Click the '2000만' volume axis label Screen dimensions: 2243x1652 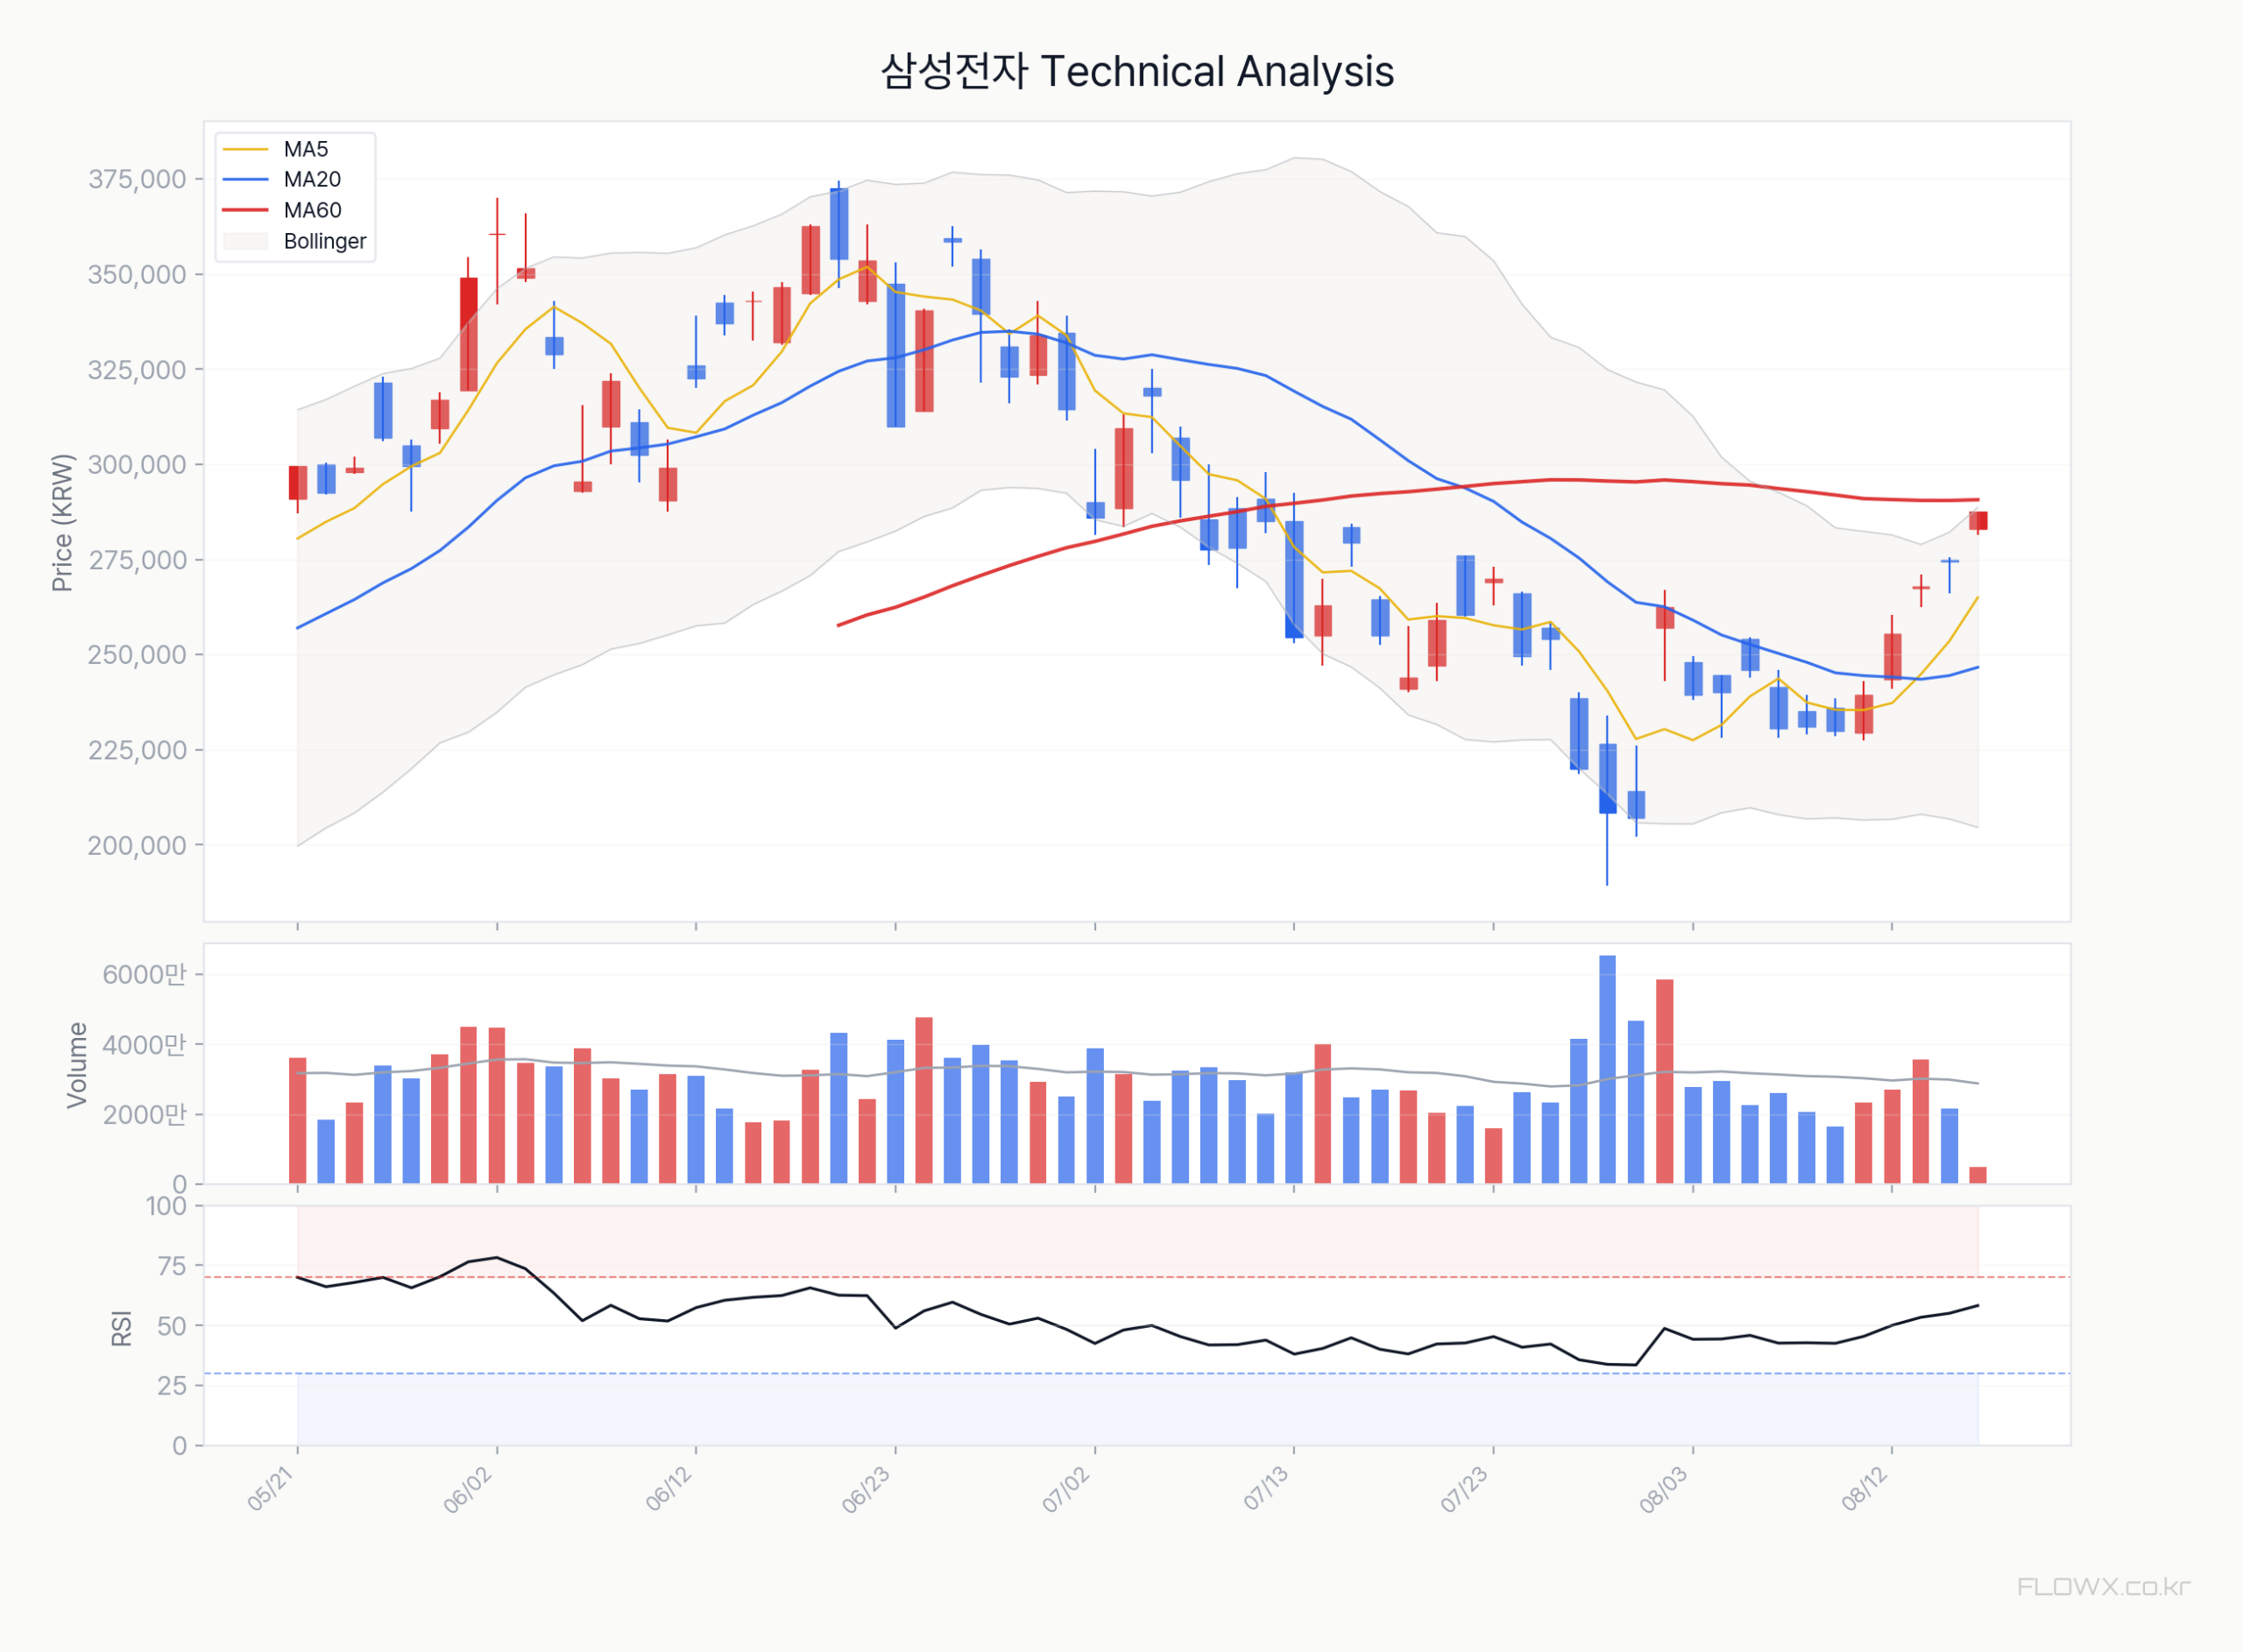point(145,1115)
